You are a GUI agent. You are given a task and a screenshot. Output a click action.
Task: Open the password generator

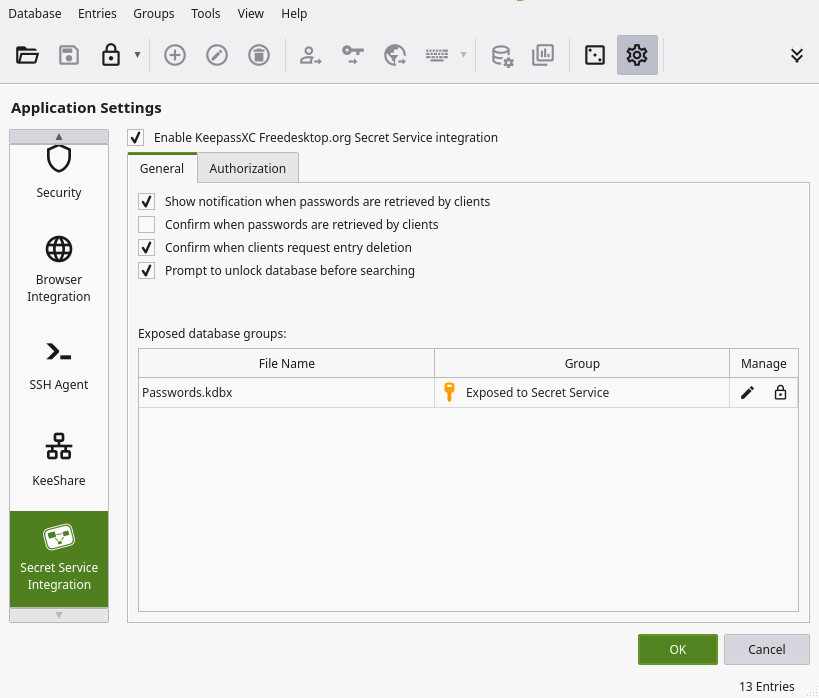click(x=595, y=55)
